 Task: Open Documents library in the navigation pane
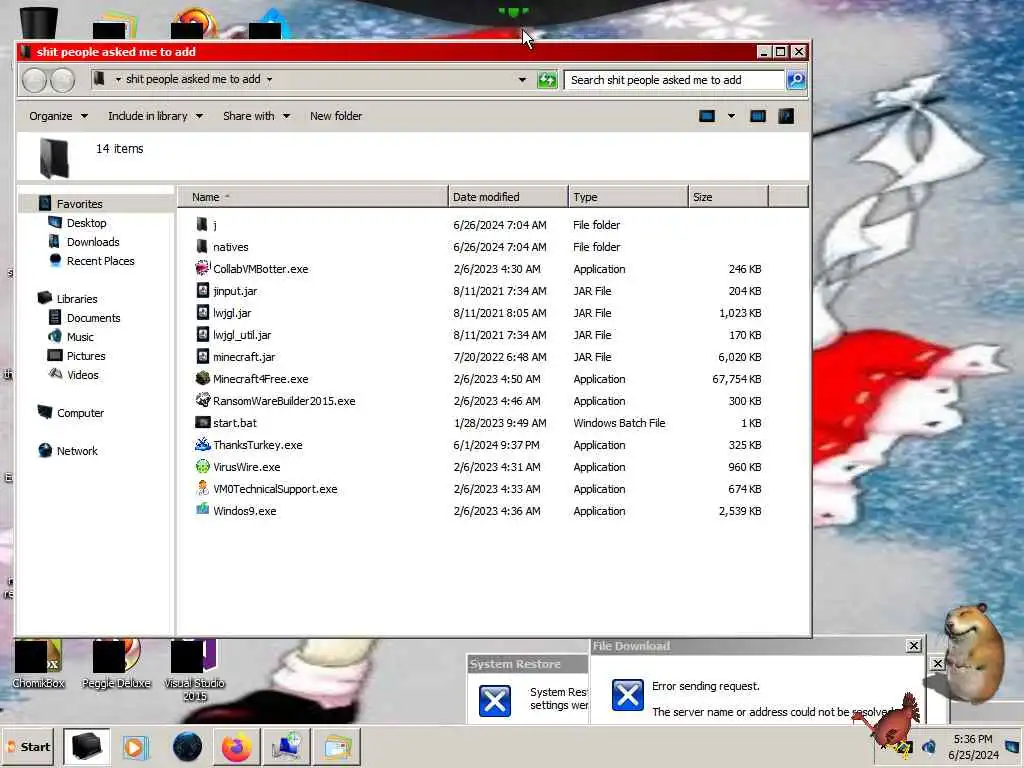(x=93, y=317)
